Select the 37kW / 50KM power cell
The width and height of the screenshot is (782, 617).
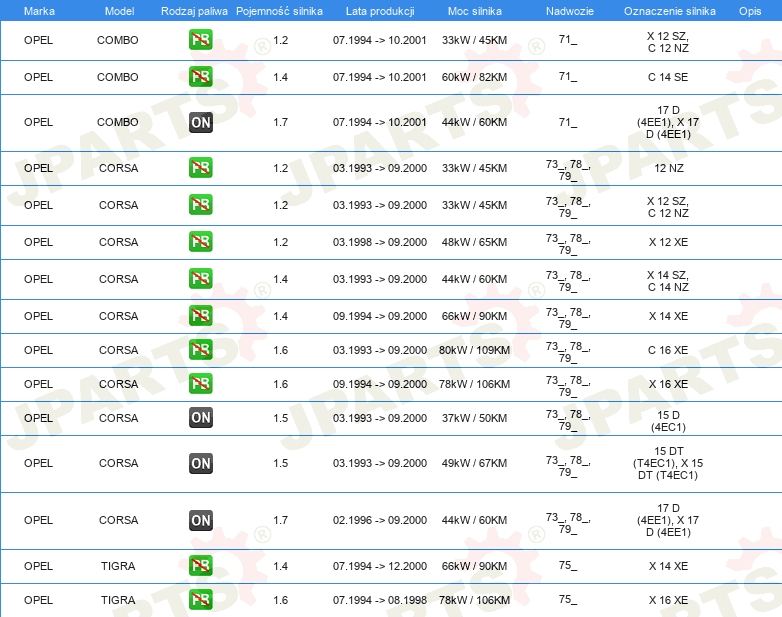coord(474,418)
